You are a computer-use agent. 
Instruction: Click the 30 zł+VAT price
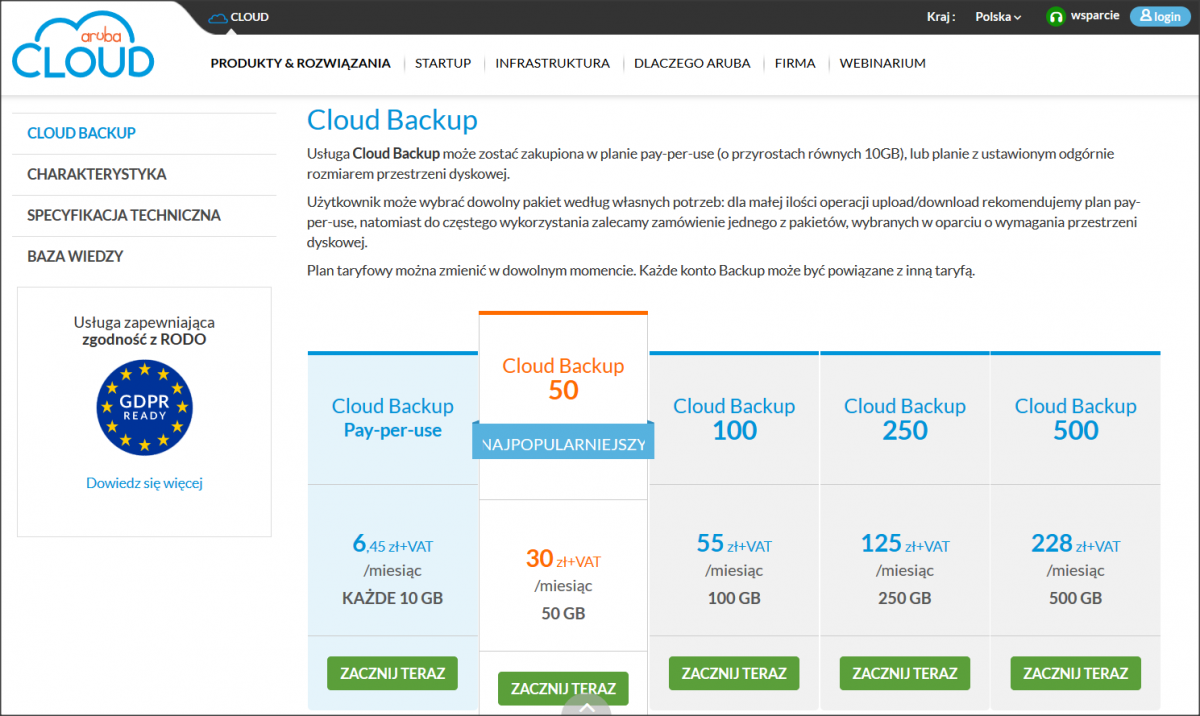[x=563, y=560]
